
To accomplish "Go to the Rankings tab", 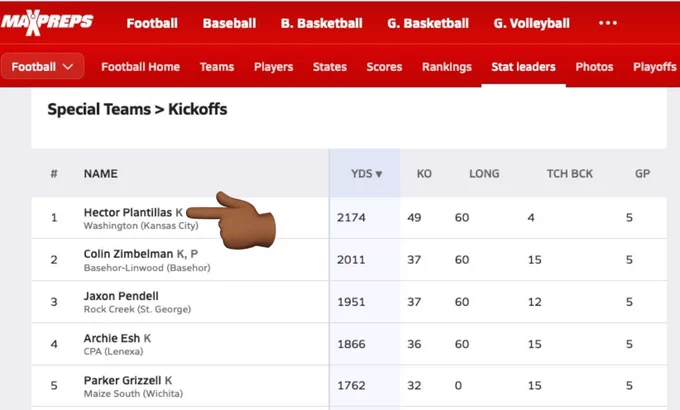I will click(x=447, y=67).
